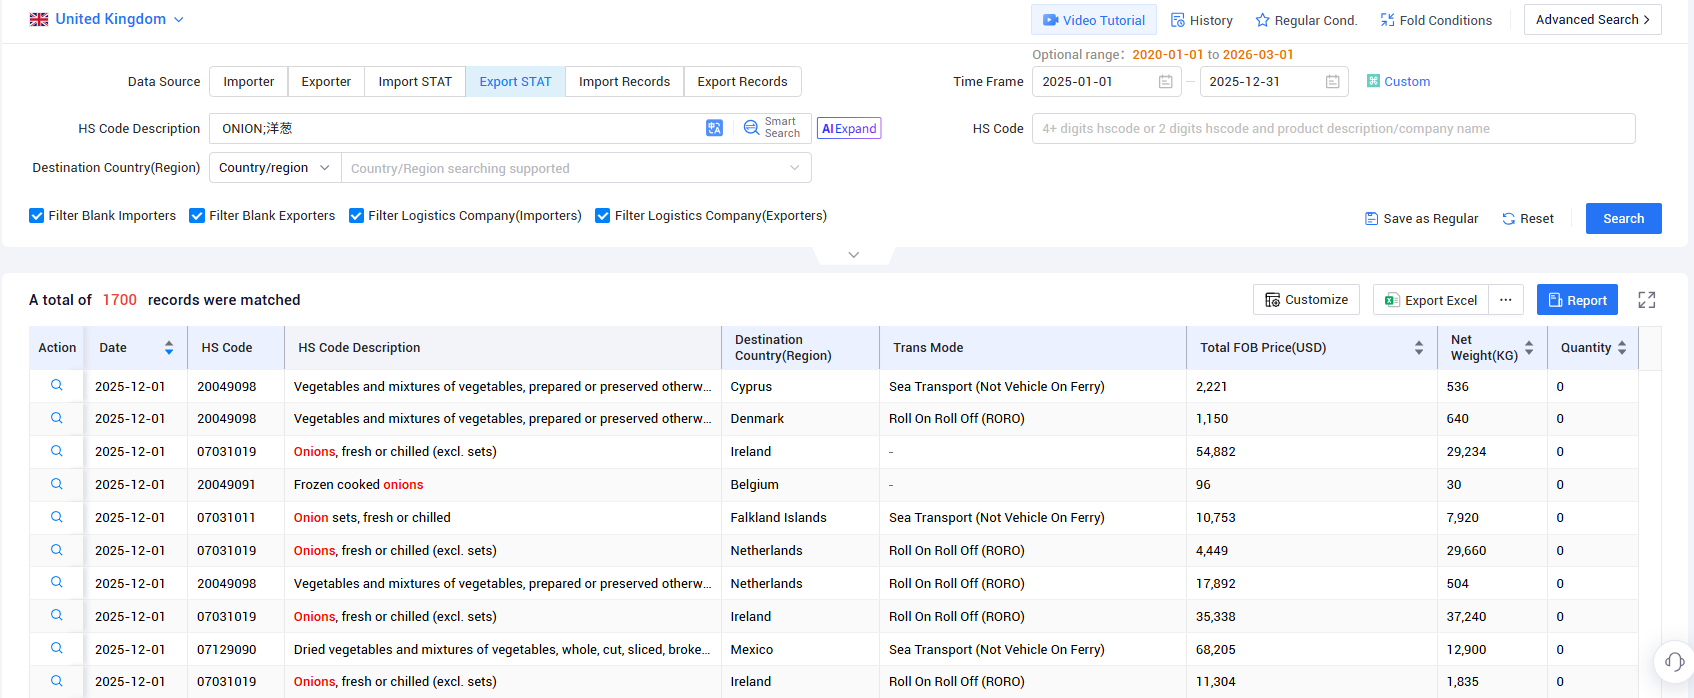
Task: Uncheck Filter Blank Exporters
Action: 197,215
